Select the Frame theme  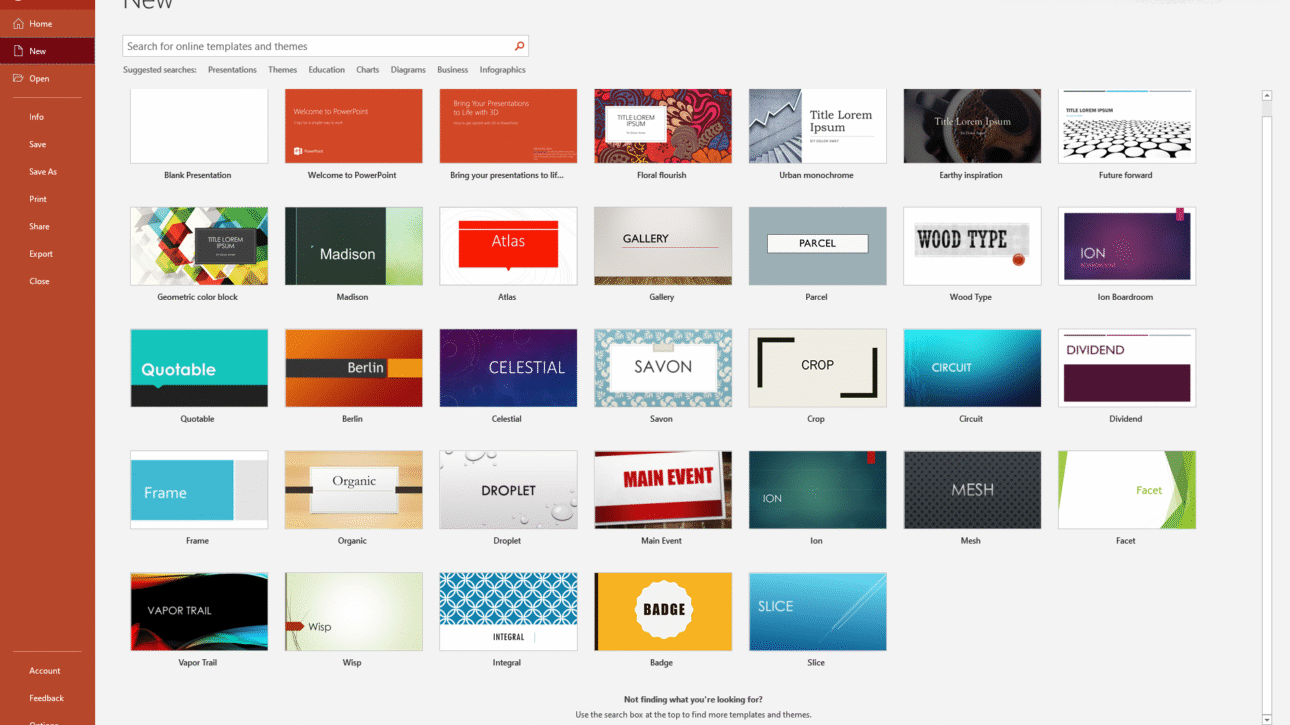coord(199,490)
